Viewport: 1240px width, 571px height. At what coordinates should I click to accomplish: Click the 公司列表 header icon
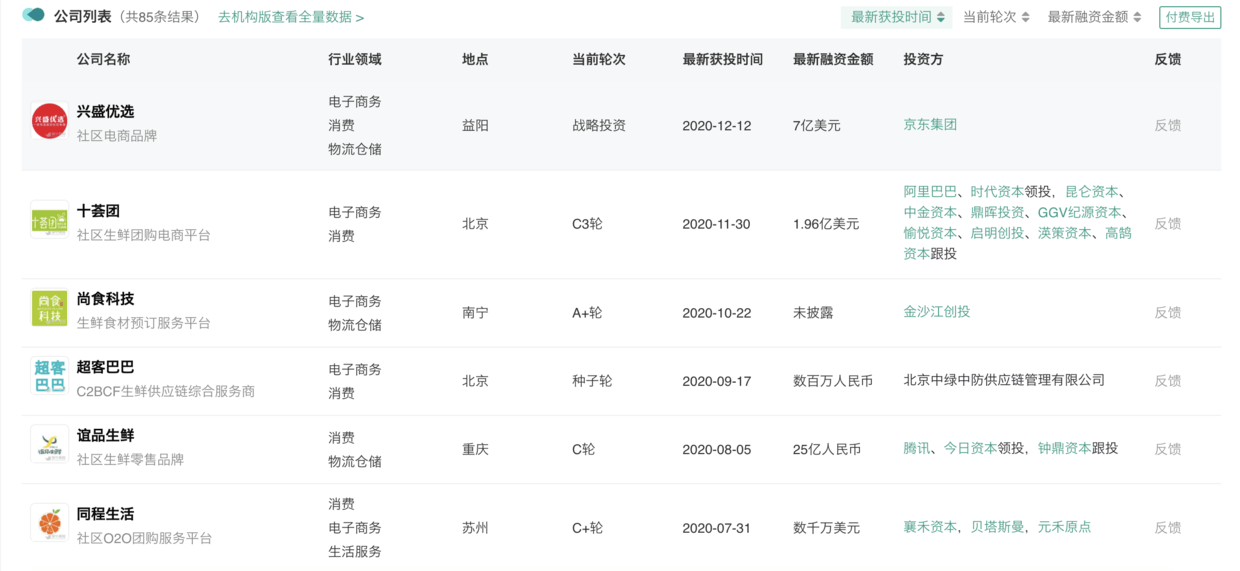pyautogui.click(x=33, y=15)
